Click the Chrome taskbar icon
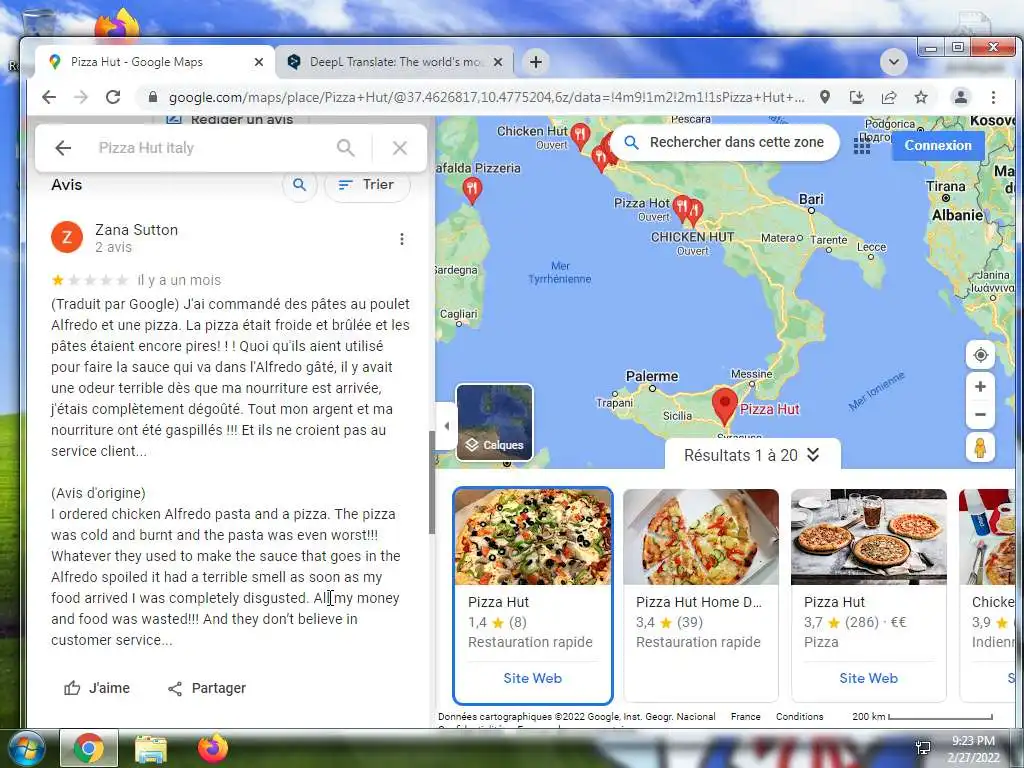The image size is (1024, 768). tap(88, 748)
